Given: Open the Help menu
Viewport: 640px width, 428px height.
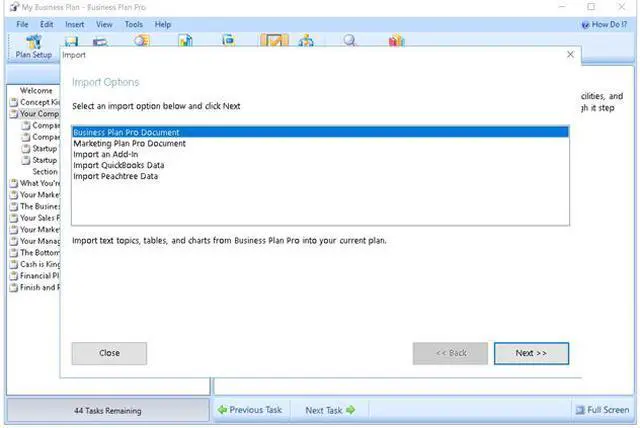Looking at the screenshot, I should click(162, 24).
